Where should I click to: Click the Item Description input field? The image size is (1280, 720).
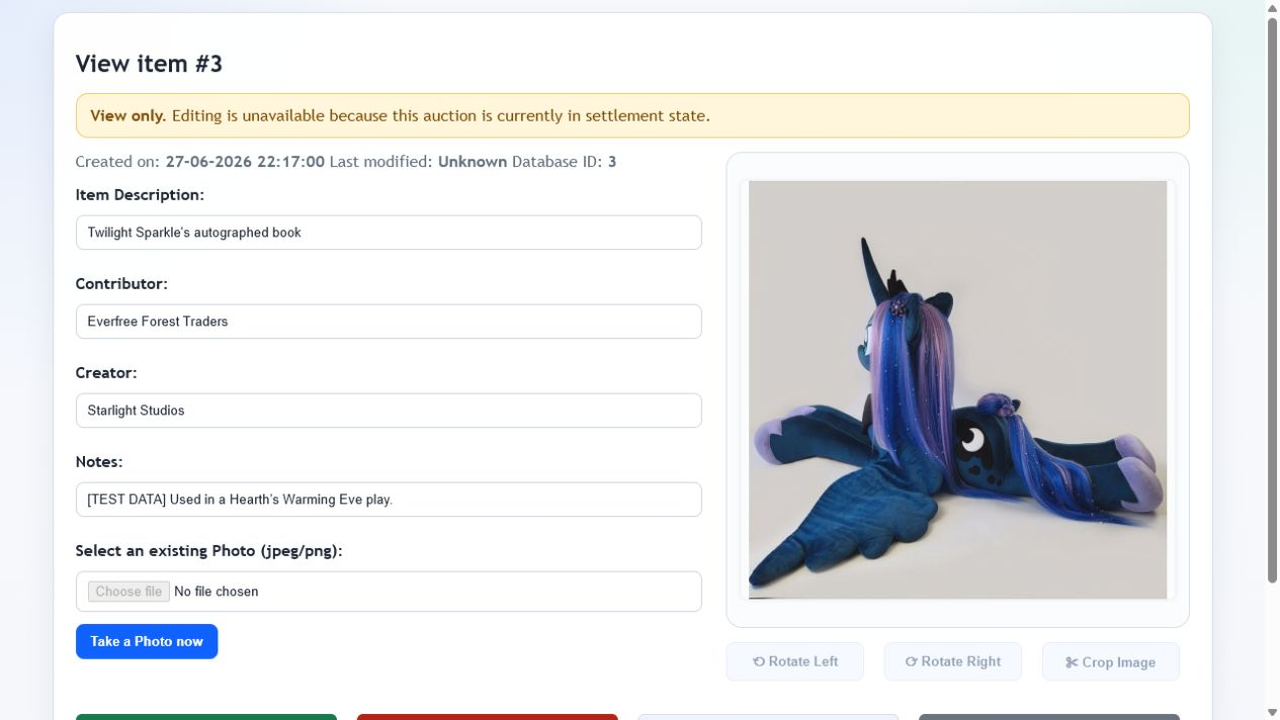[389, 232]
